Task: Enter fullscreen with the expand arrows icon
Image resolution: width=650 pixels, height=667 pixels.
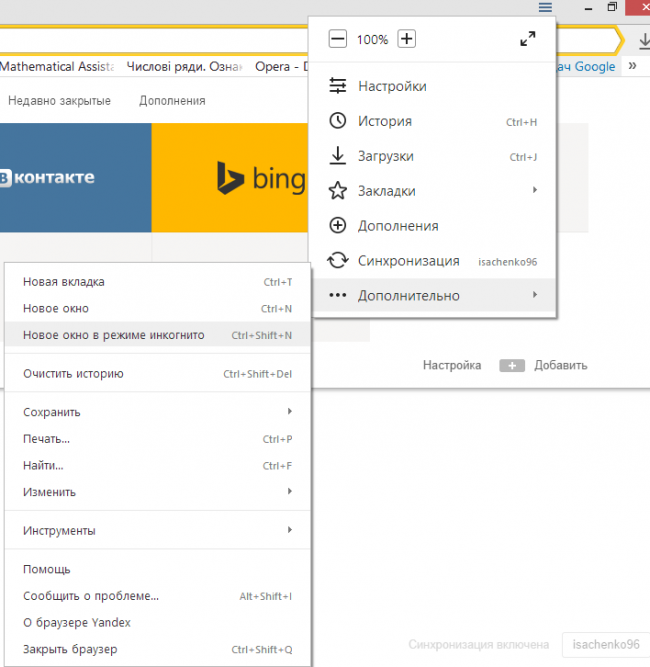Action: [x=528, y=39]
